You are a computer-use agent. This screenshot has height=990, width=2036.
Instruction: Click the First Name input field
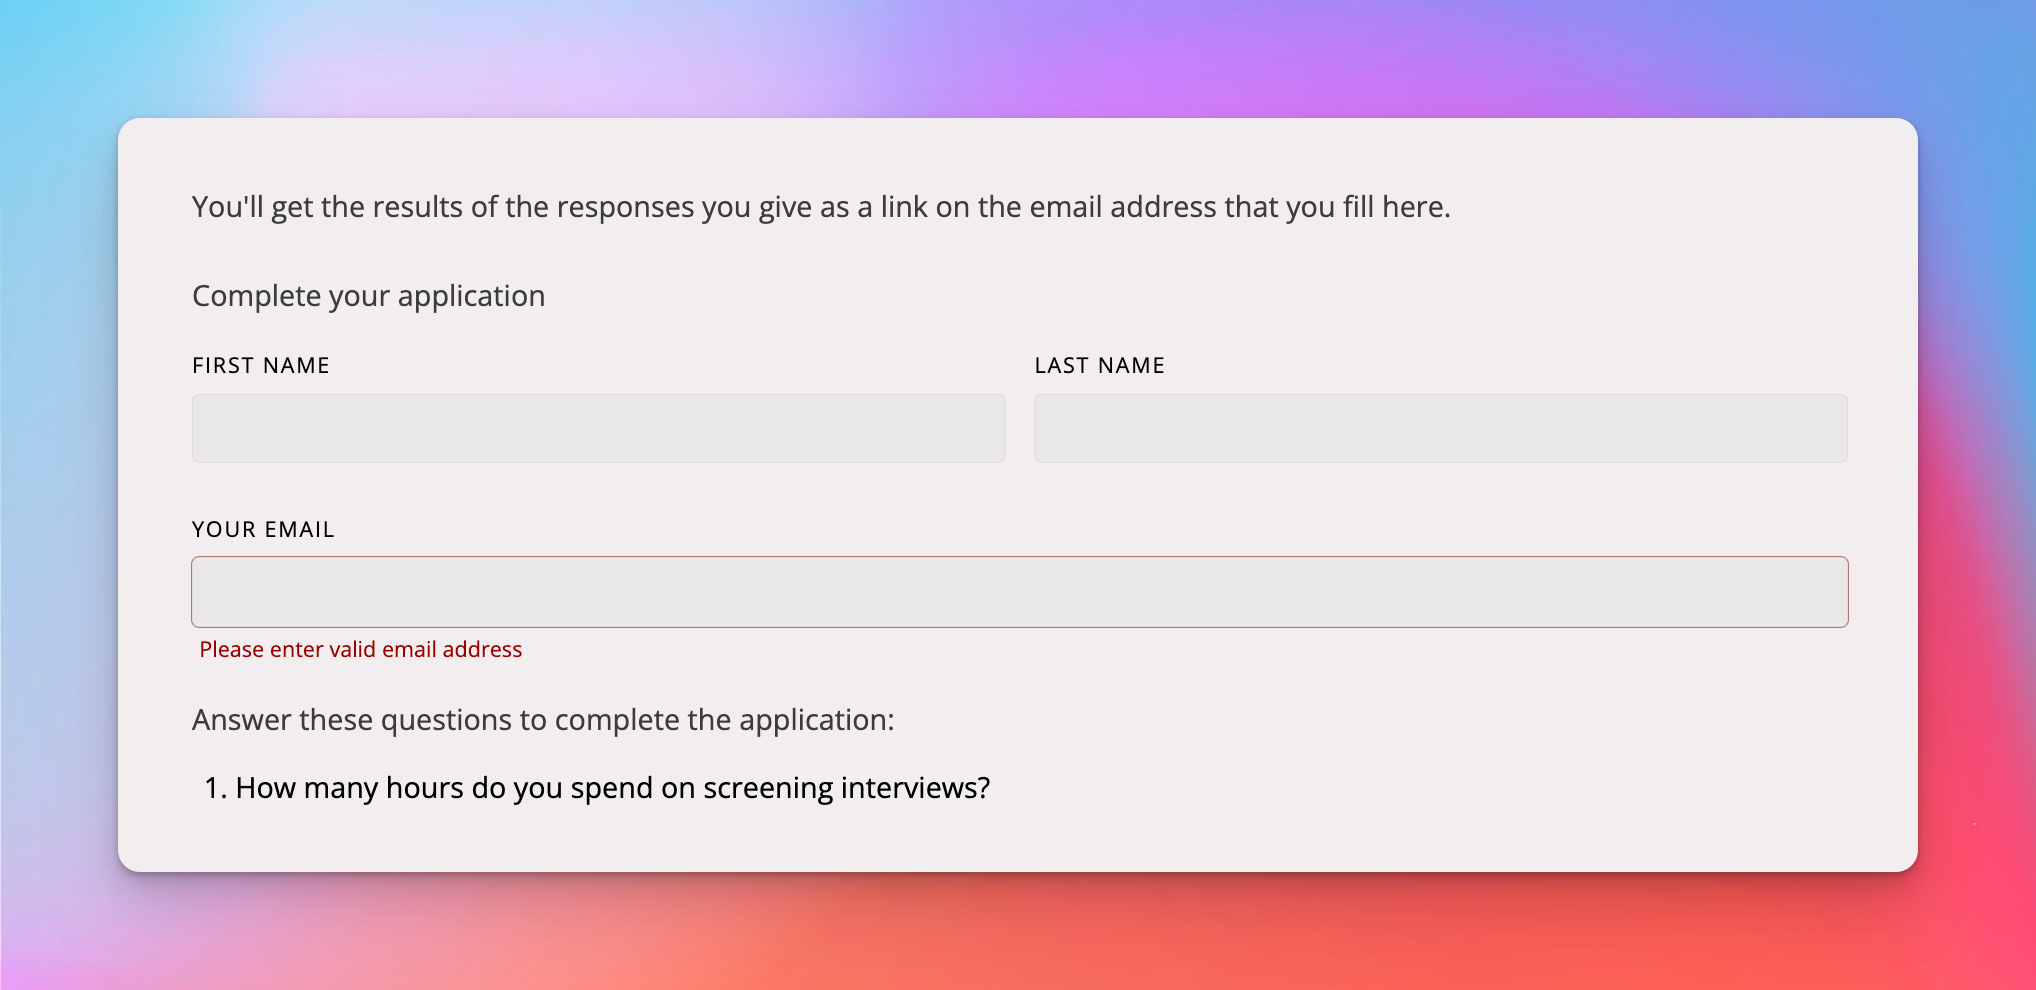point(598,428)
